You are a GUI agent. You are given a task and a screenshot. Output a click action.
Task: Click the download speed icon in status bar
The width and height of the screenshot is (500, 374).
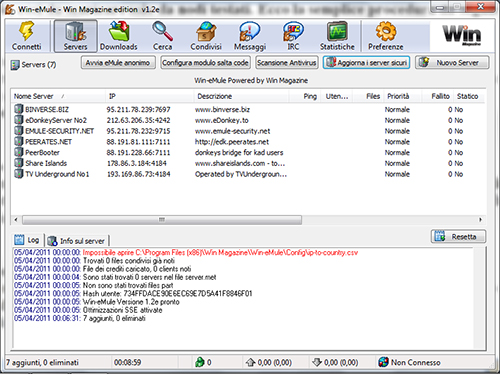click(317, 362)
